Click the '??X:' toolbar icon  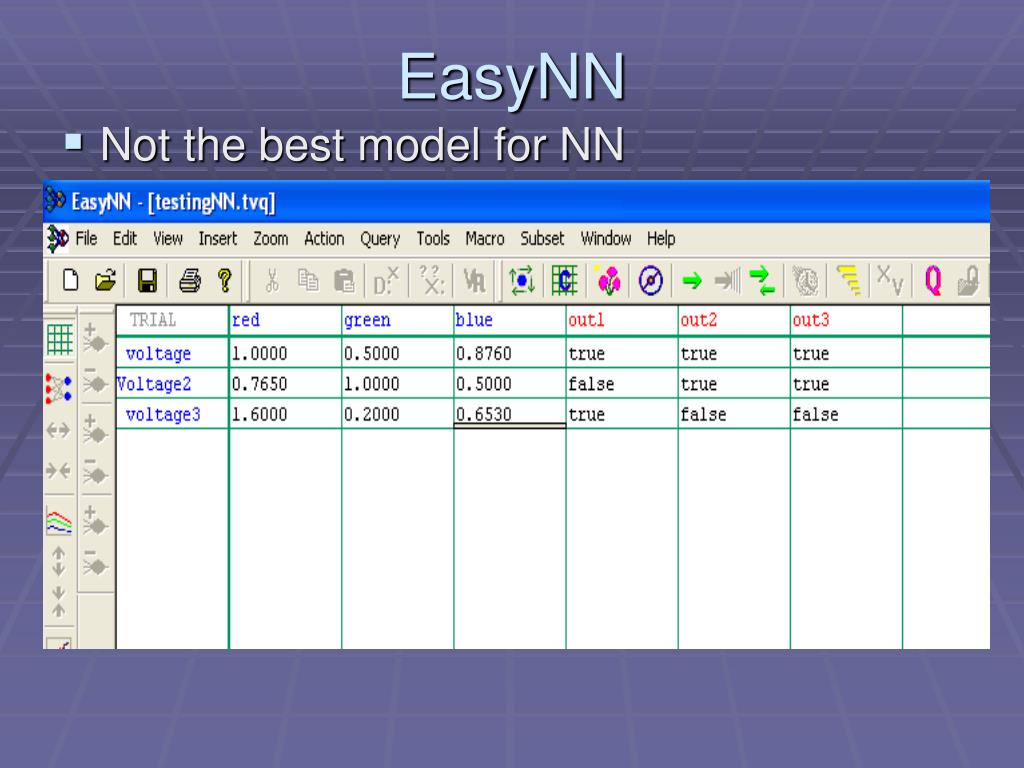[x=432, y=281]
